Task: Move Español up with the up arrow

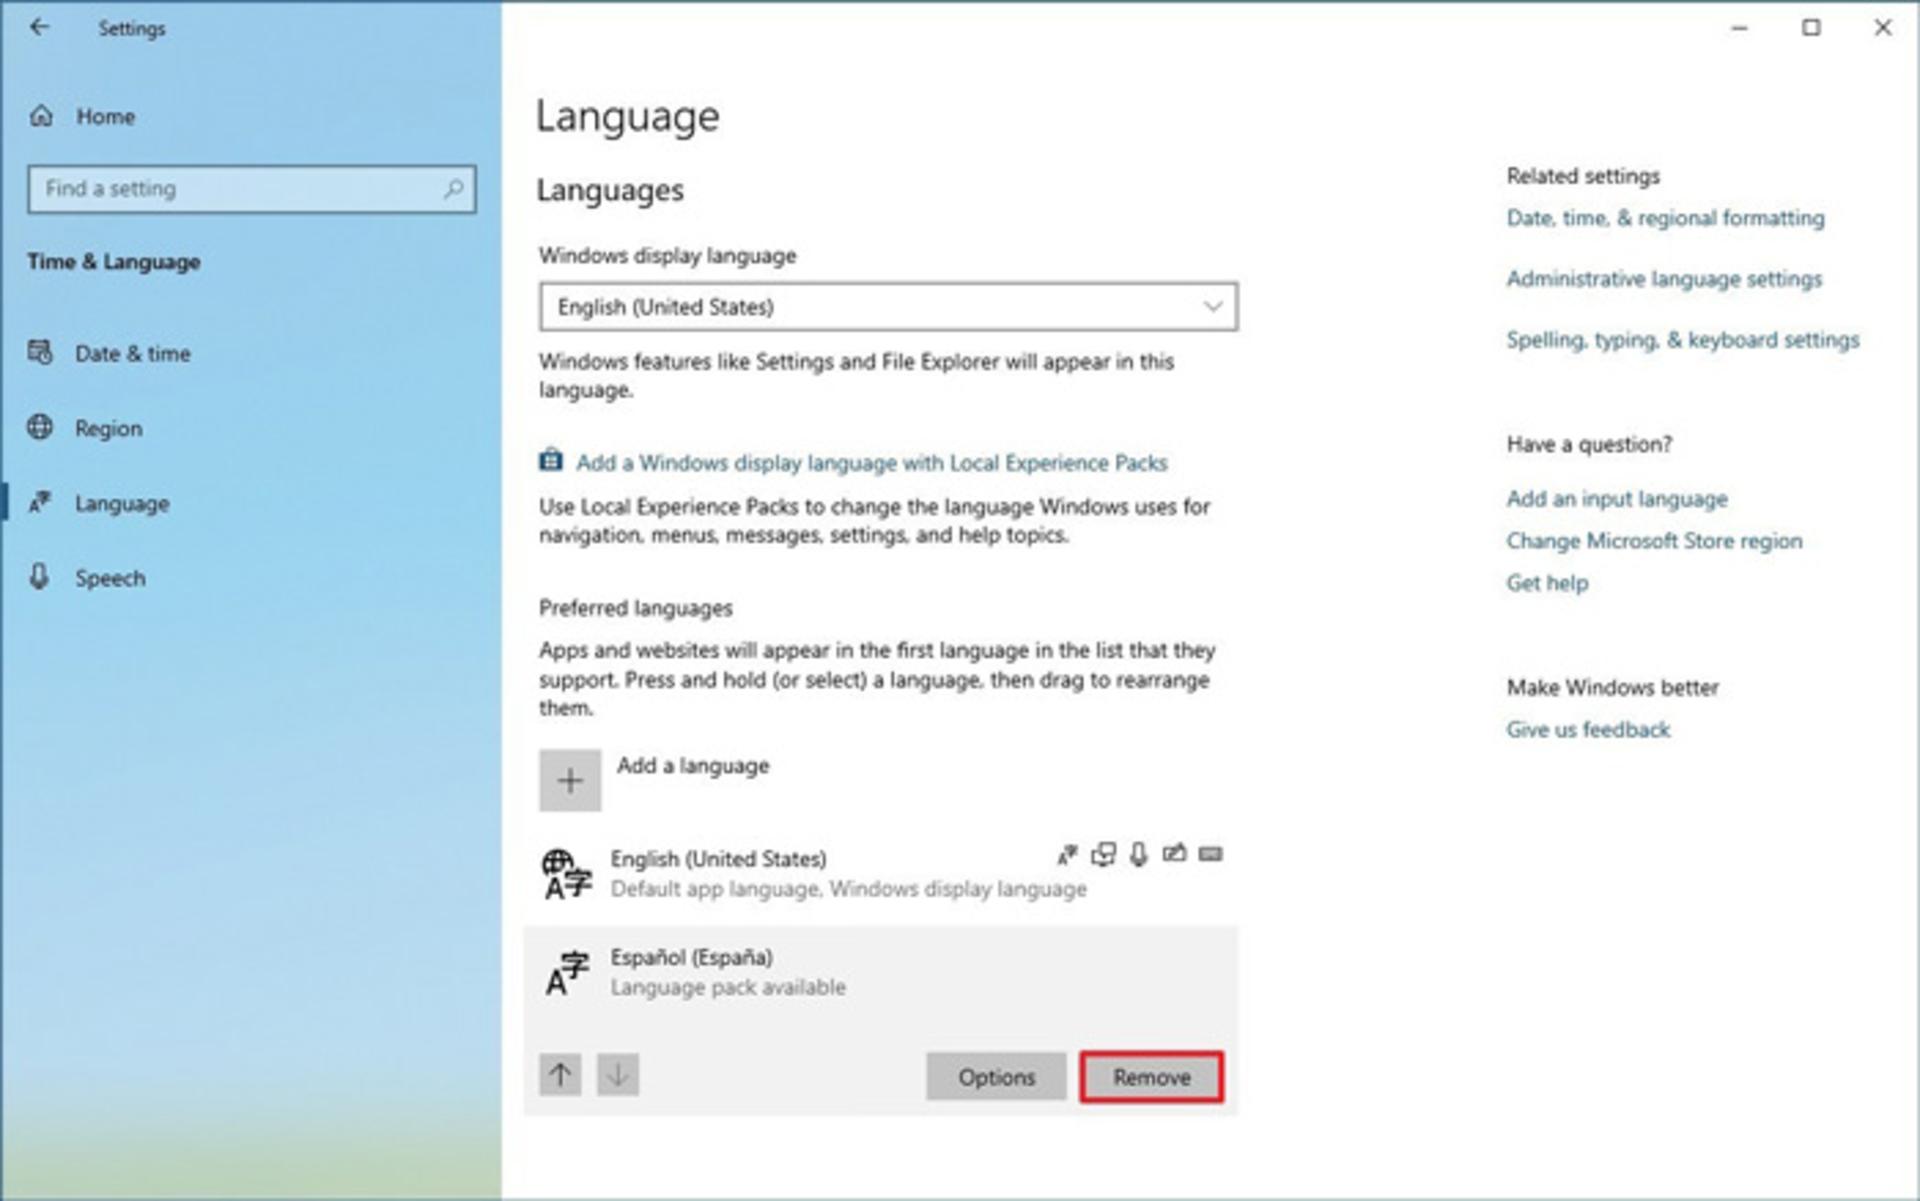Action: click(x=560, y=1075)
